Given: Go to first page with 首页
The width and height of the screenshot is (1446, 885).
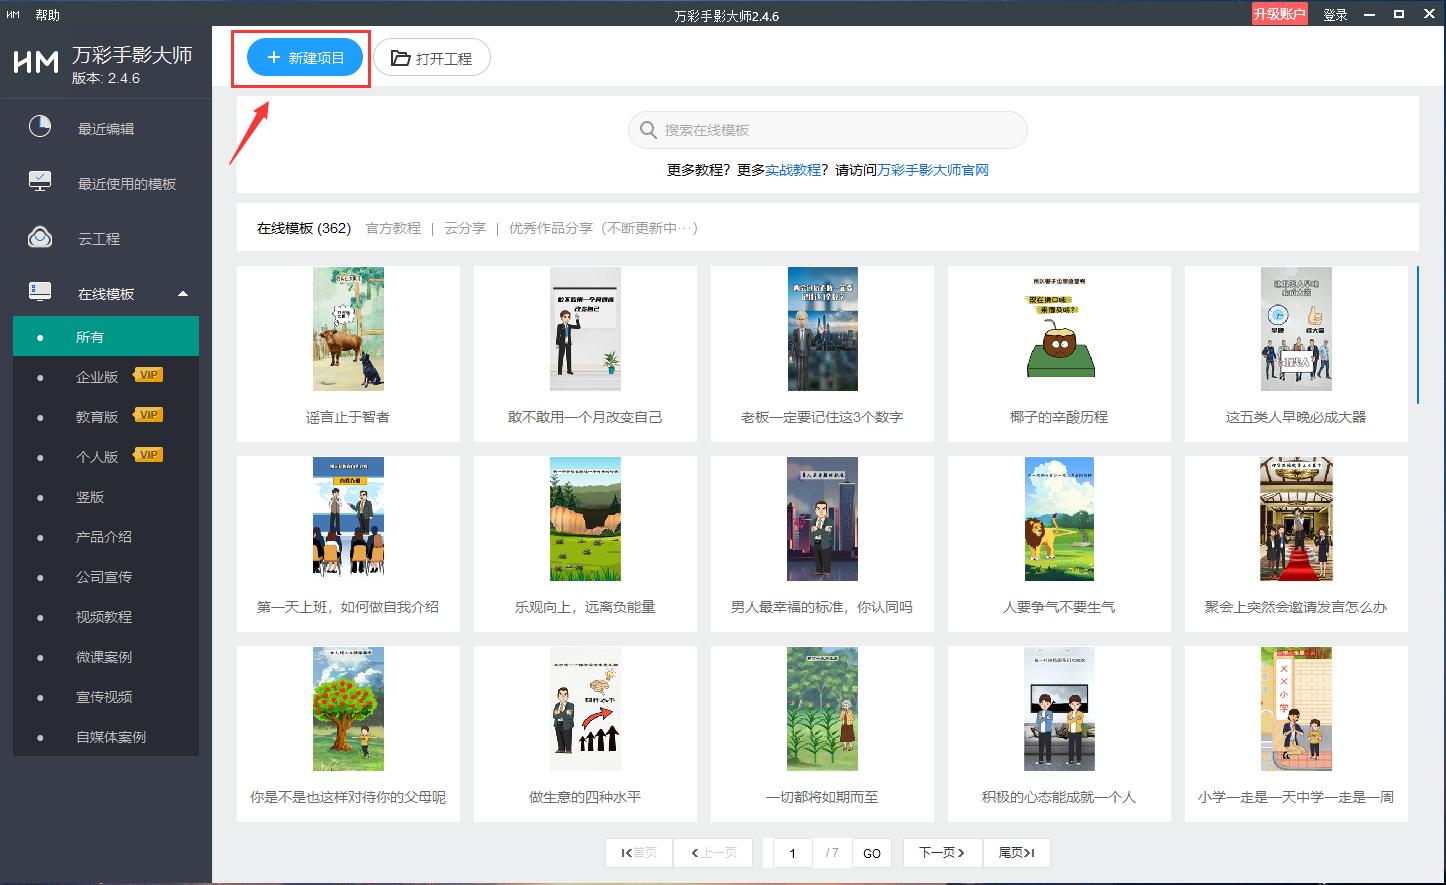Looking at the screenshot, I should pyautogui.click(x=639, y=853).
